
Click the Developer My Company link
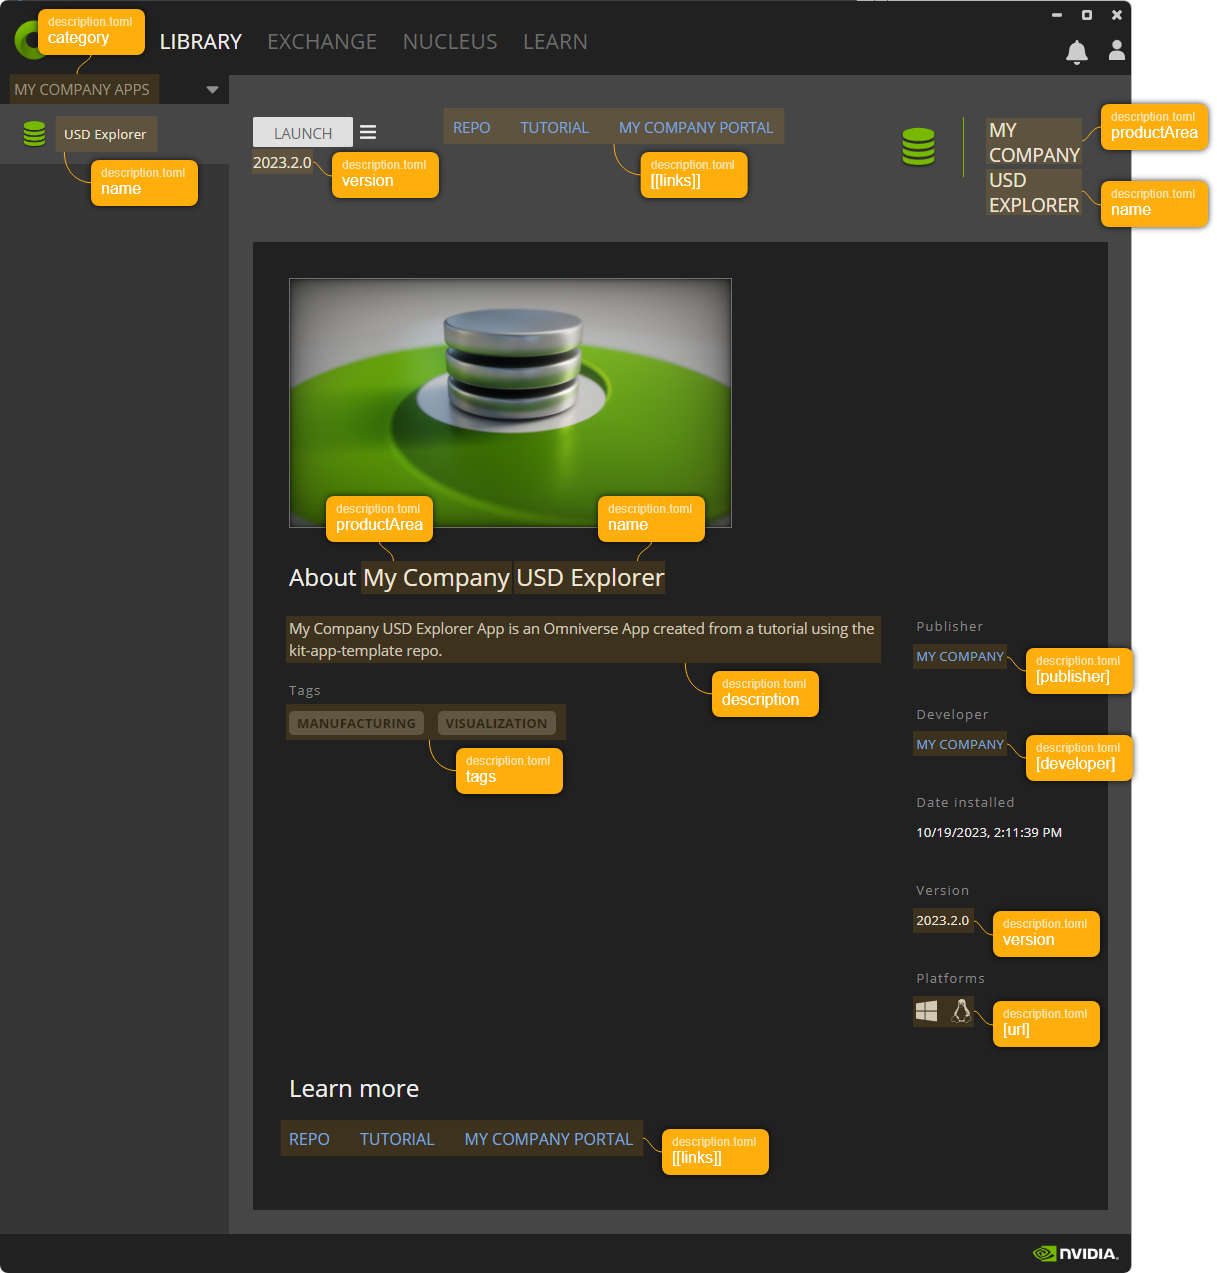(x=960, y=745)
